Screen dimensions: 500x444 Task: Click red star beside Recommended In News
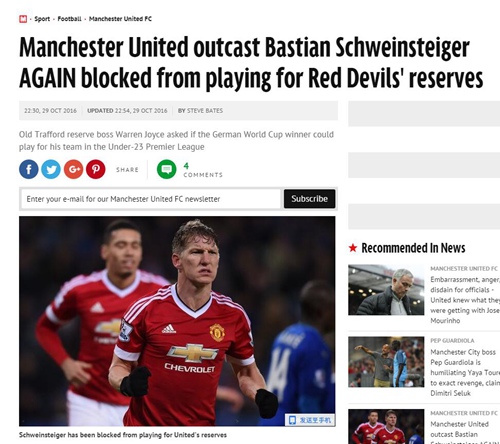click(x=353, y=248)
